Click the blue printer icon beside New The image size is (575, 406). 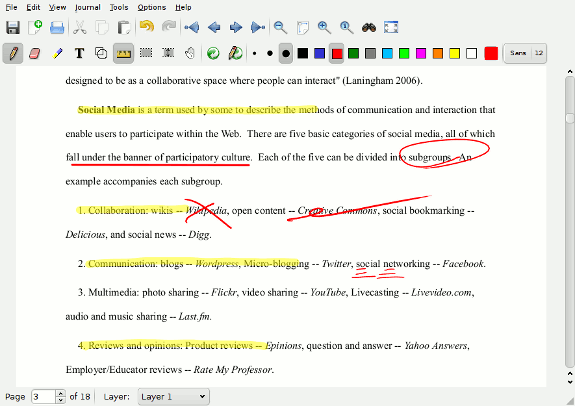(x=57, y=28)
